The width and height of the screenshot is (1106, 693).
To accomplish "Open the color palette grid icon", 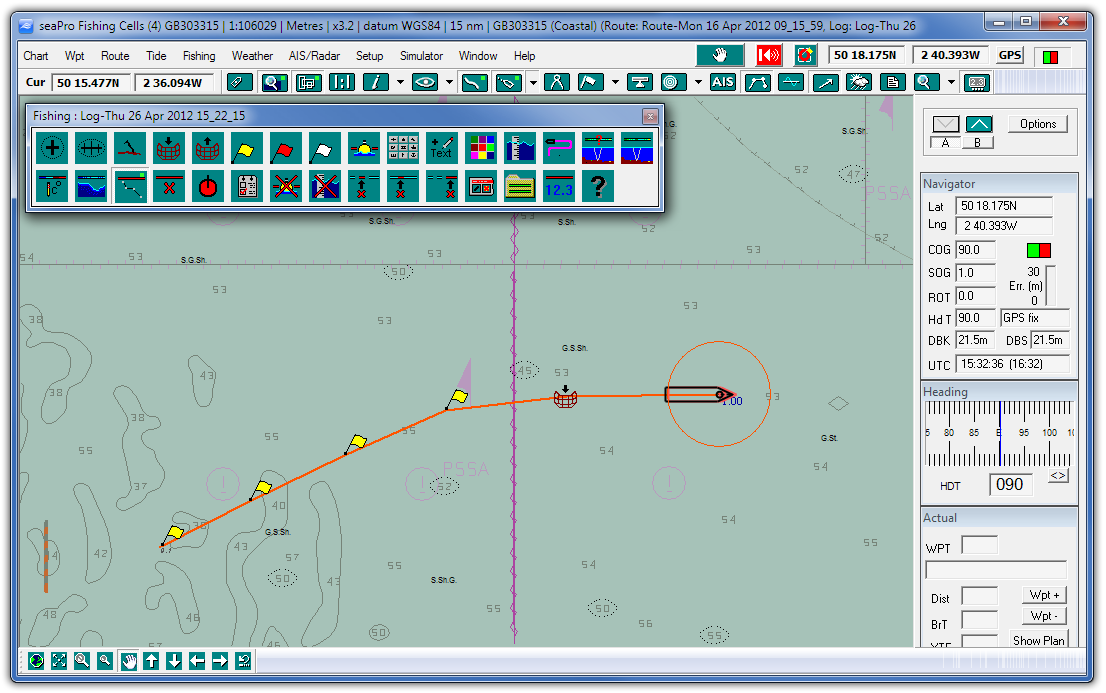I will tap(481, 148).
